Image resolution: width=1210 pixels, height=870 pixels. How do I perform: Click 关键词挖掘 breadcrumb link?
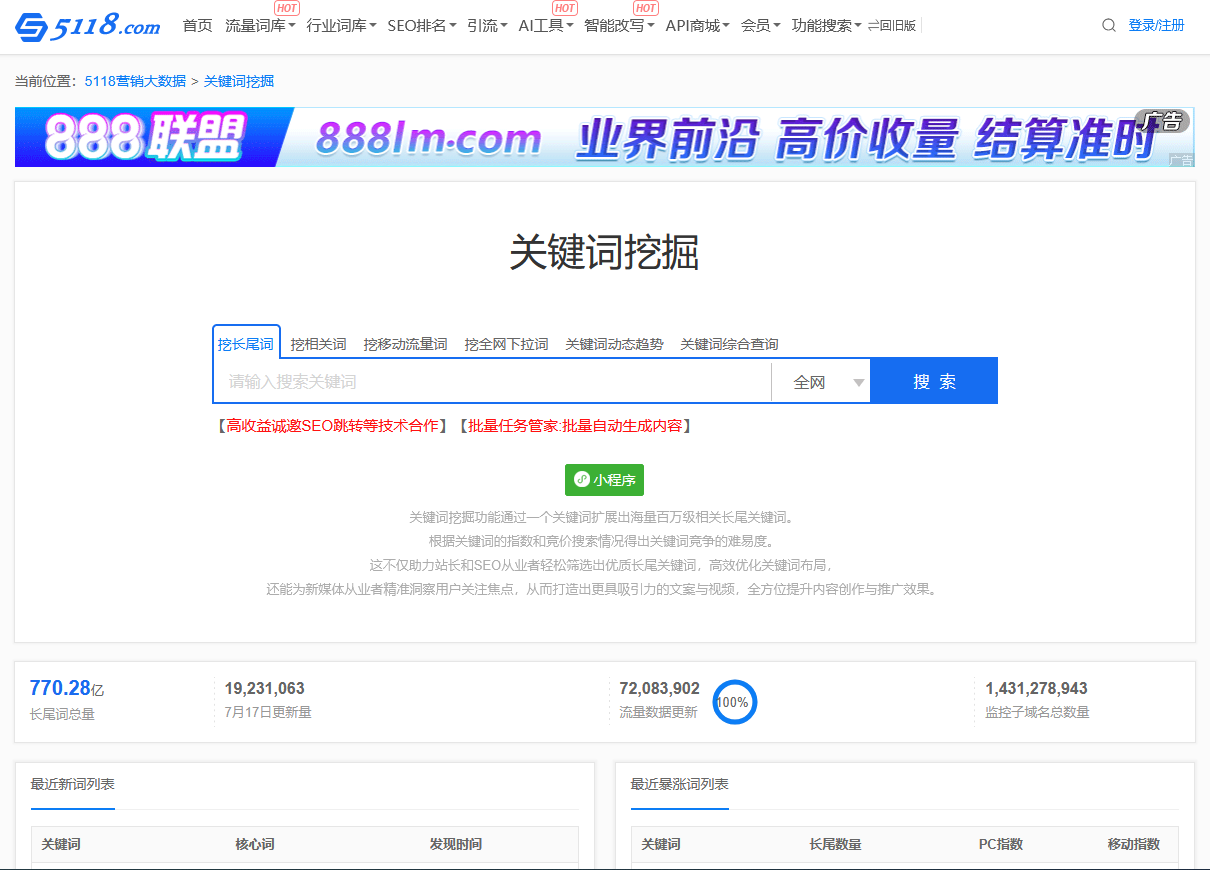click(239, 81)
